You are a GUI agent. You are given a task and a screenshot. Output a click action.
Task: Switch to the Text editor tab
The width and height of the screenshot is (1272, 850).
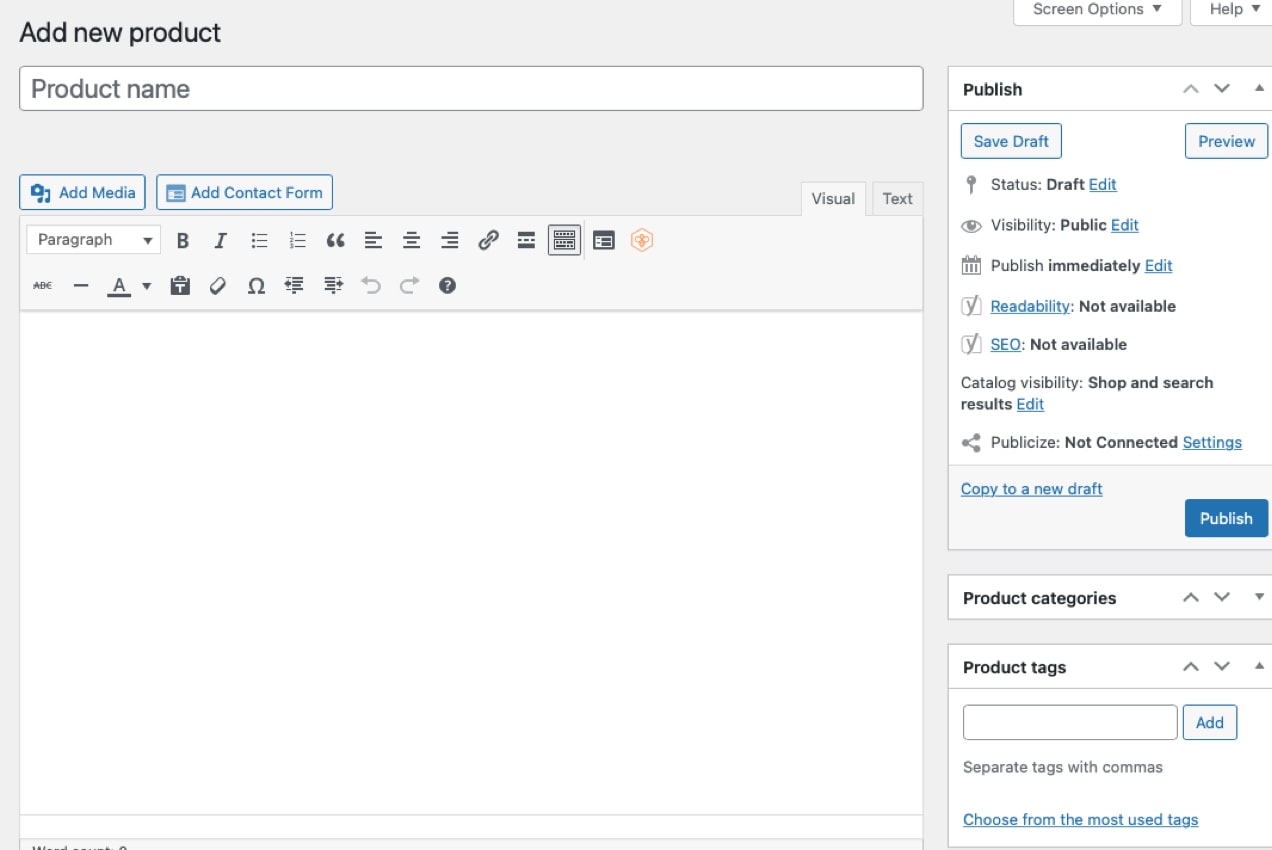point(896,198)
